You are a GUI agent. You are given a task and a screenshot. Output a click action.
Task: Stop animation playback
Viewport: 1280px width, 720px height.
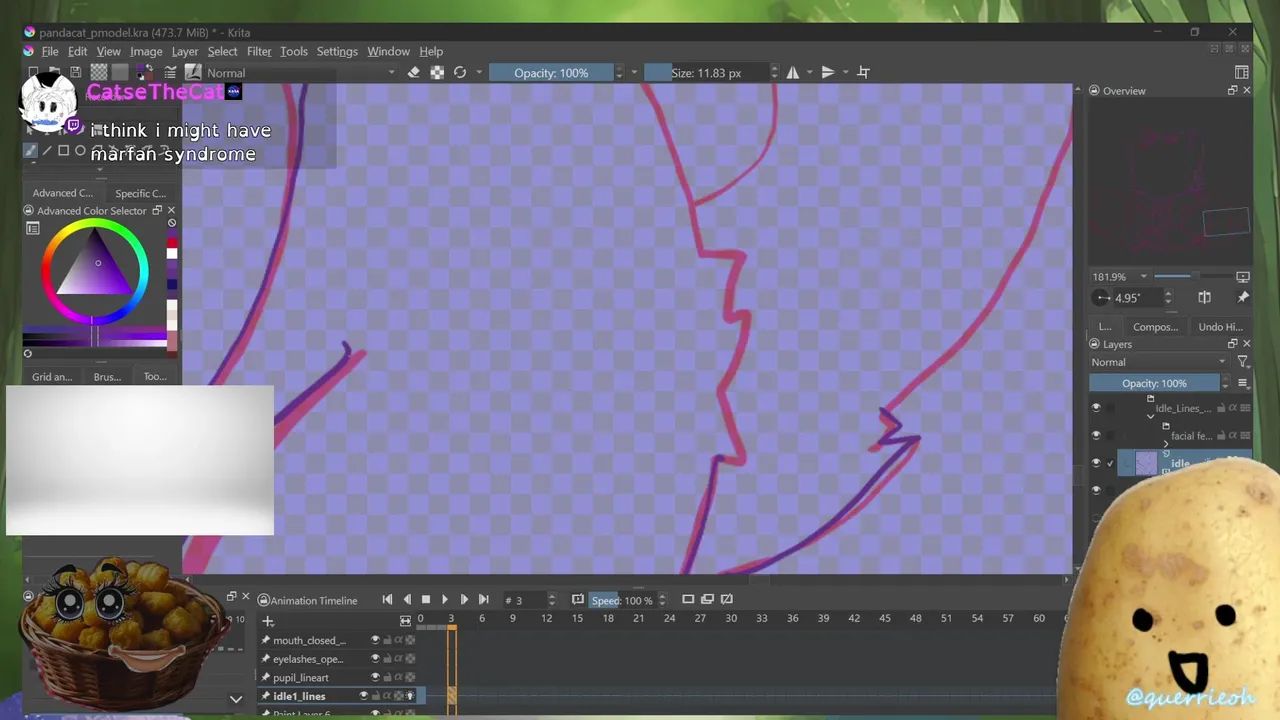[x=425, y=599]
